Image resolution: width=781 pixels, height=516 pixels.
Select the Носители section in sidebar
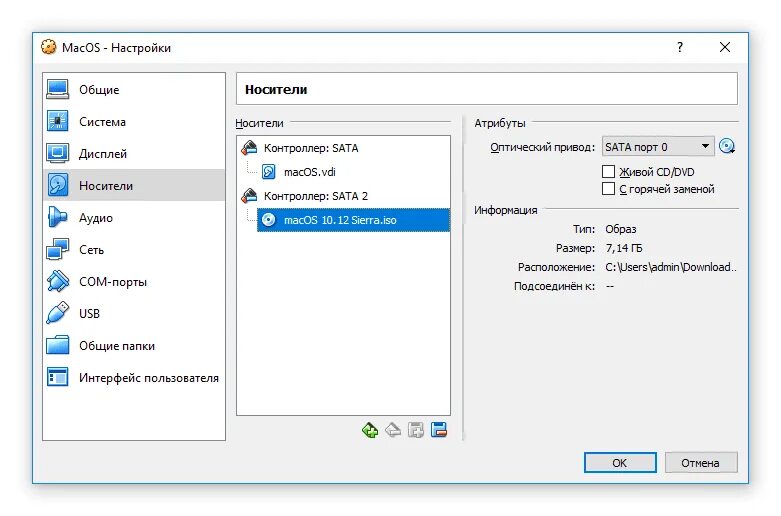point(133,185)
